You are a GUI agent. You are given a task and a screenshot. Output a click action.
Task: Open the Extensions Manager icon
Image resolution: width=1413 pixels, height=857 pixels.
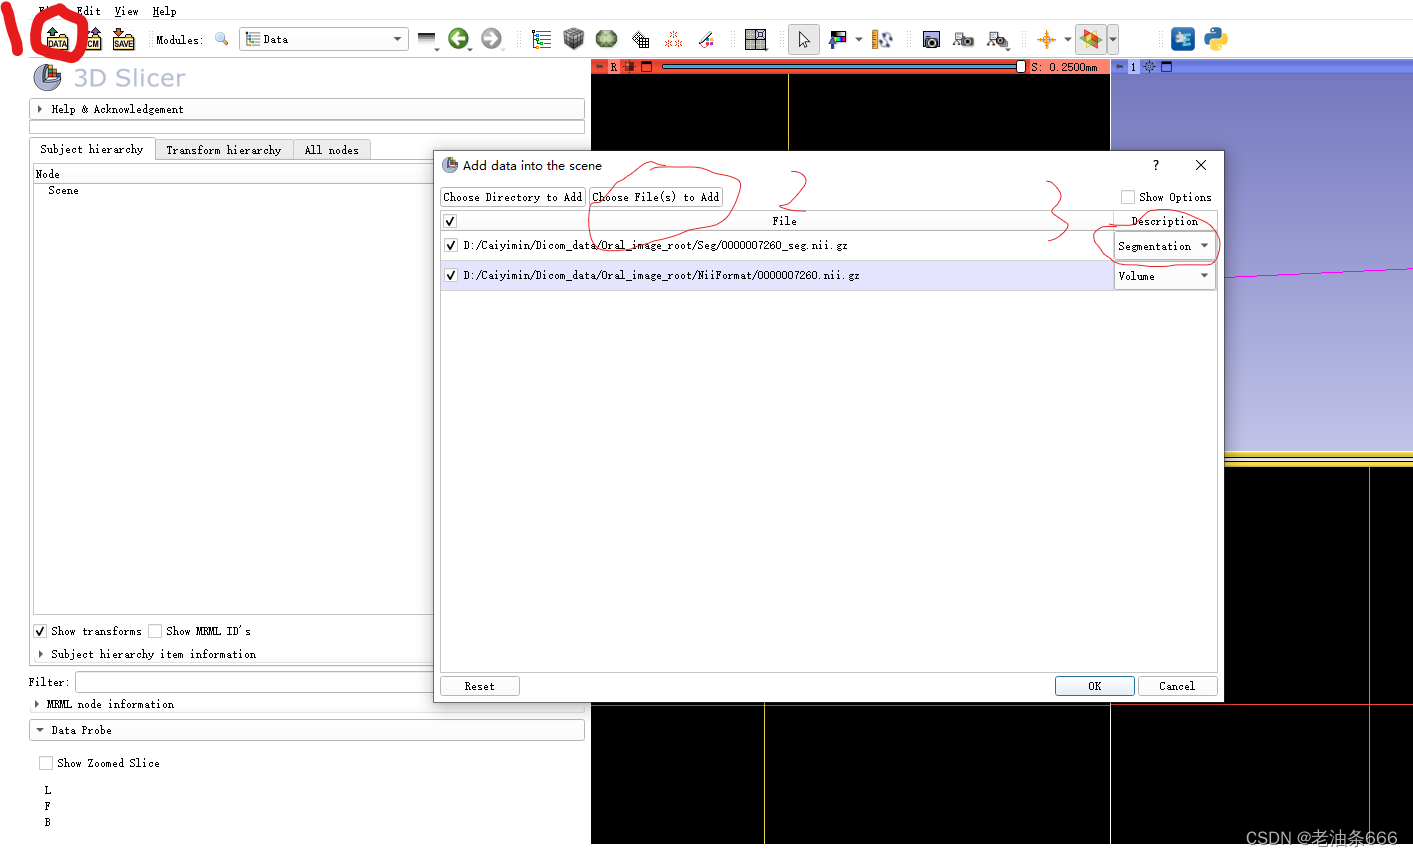(1183, 39)
